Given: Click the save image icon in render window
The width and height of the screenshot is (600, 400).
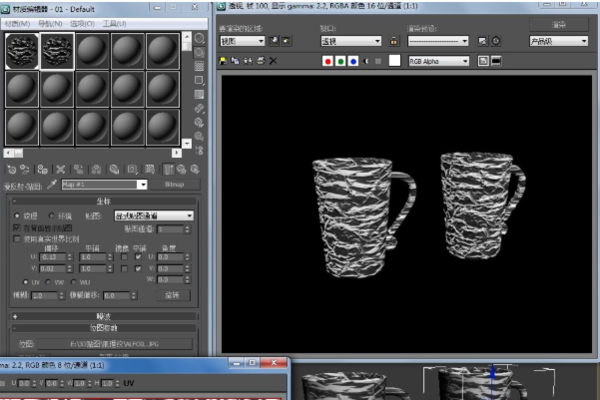Looking at the screenshot, I should point(224,61).
